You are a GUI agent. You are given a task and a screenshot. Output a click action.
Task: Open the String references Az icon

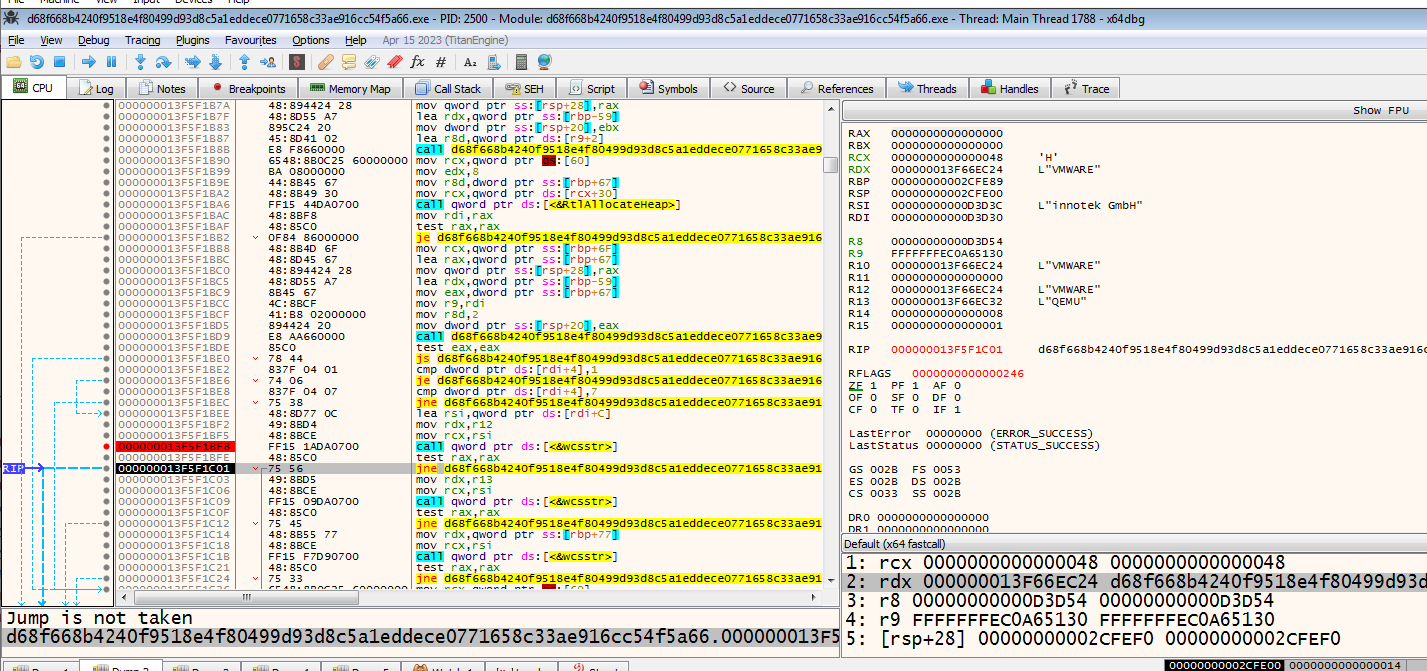point(470,62)
